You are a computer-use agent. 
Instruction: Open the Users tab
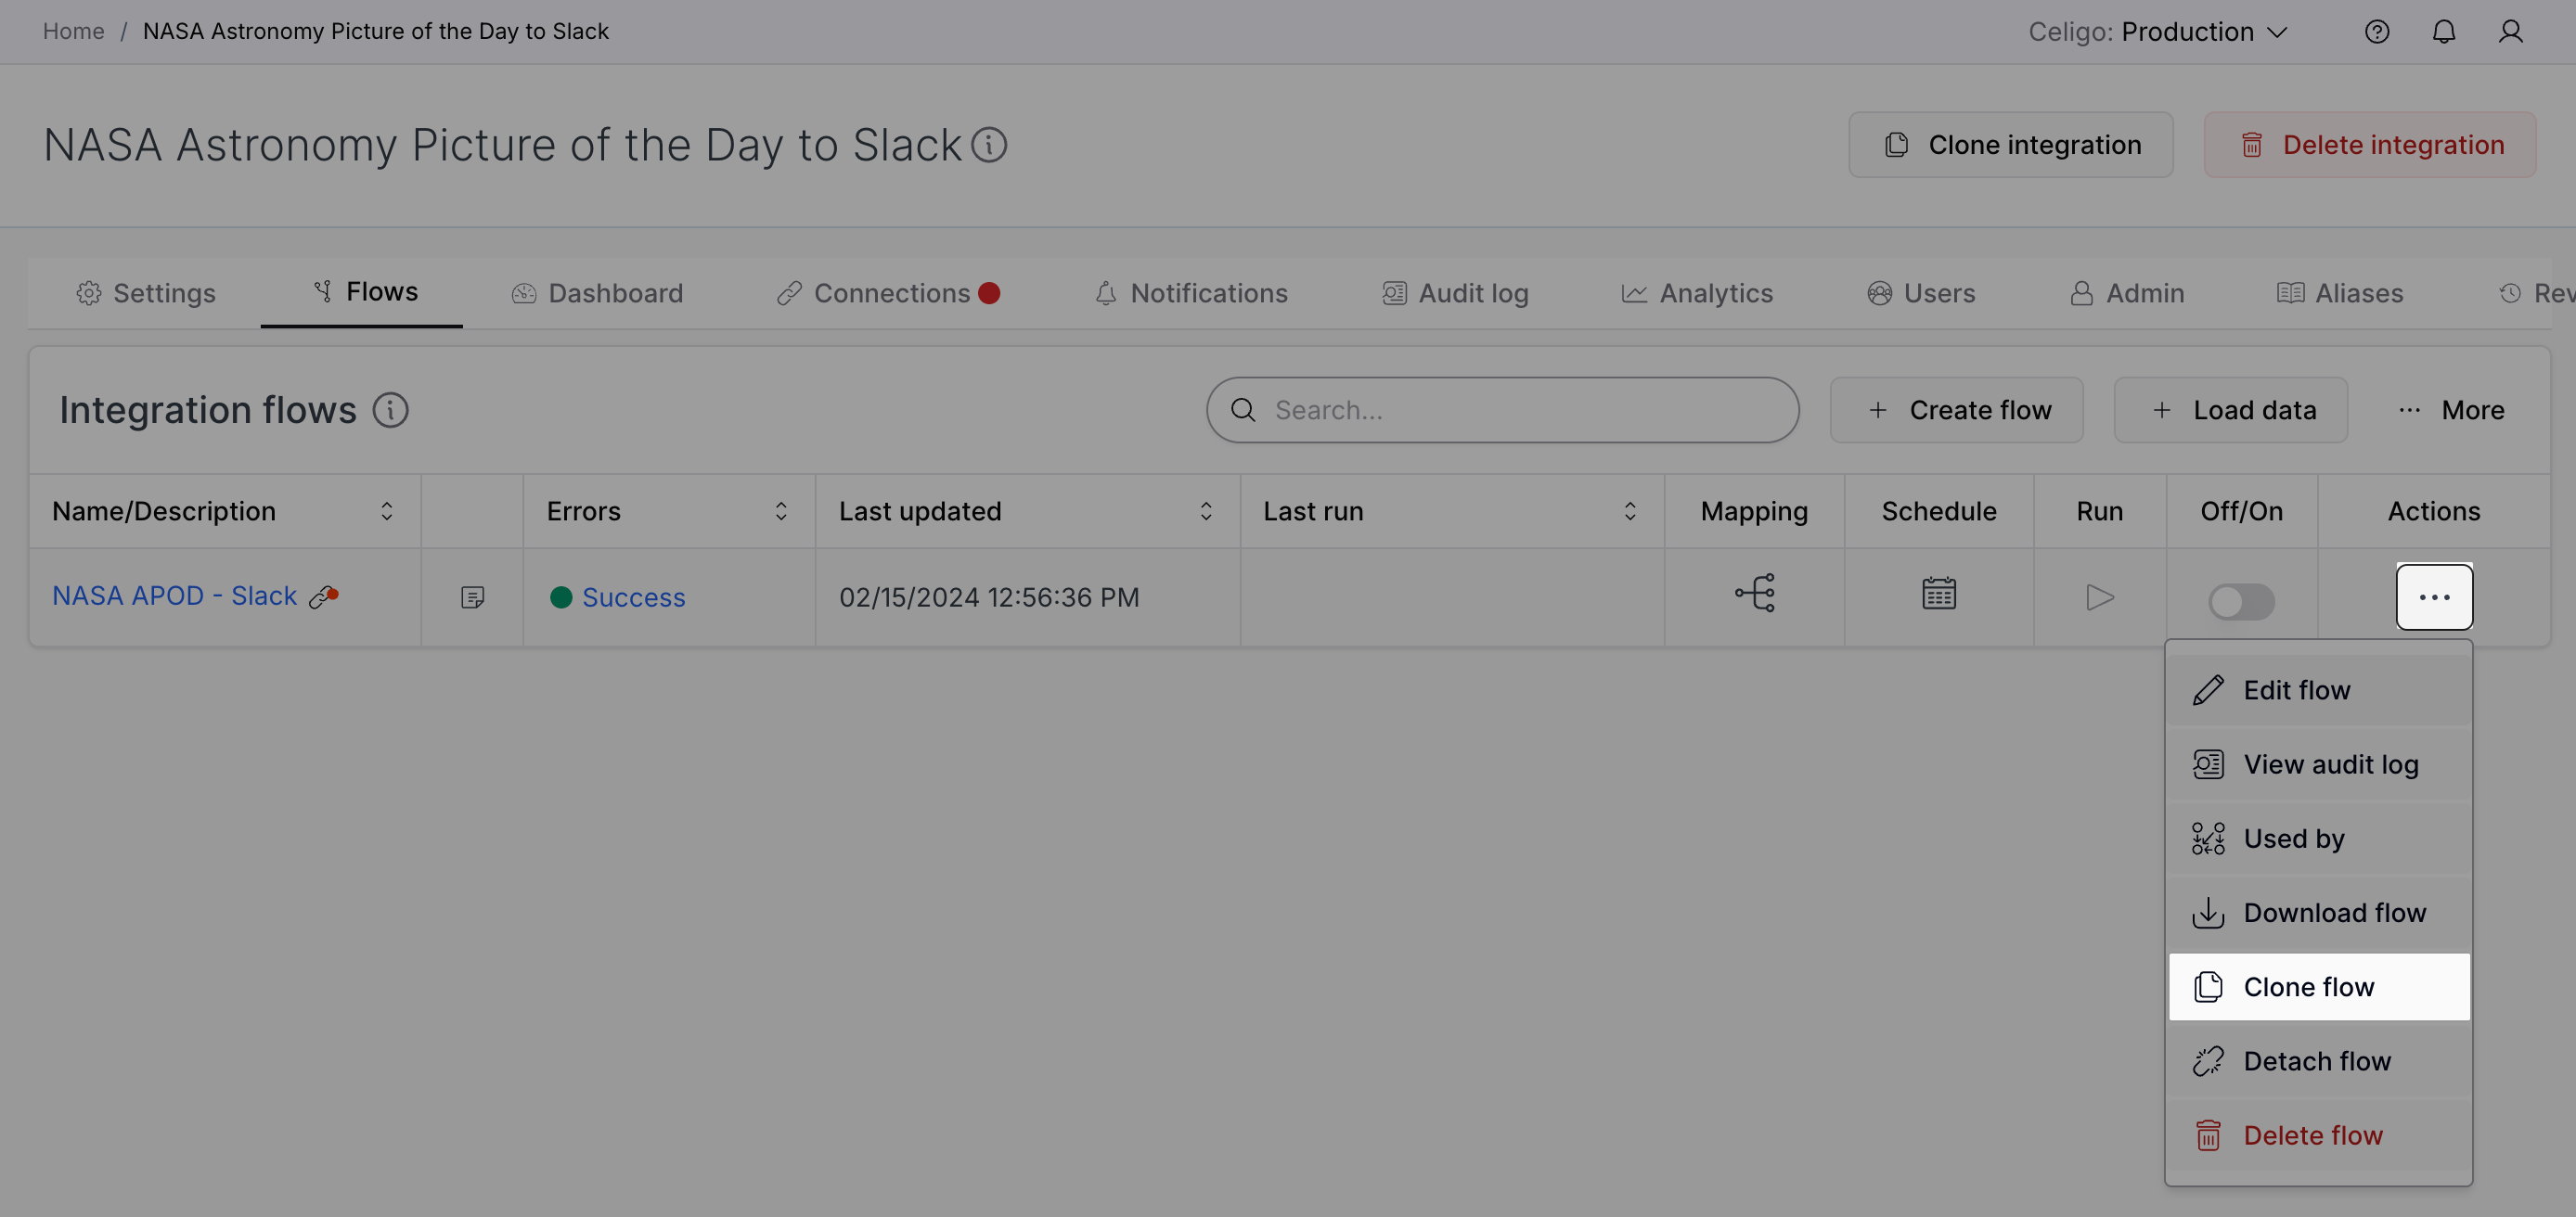point(1920,293)
